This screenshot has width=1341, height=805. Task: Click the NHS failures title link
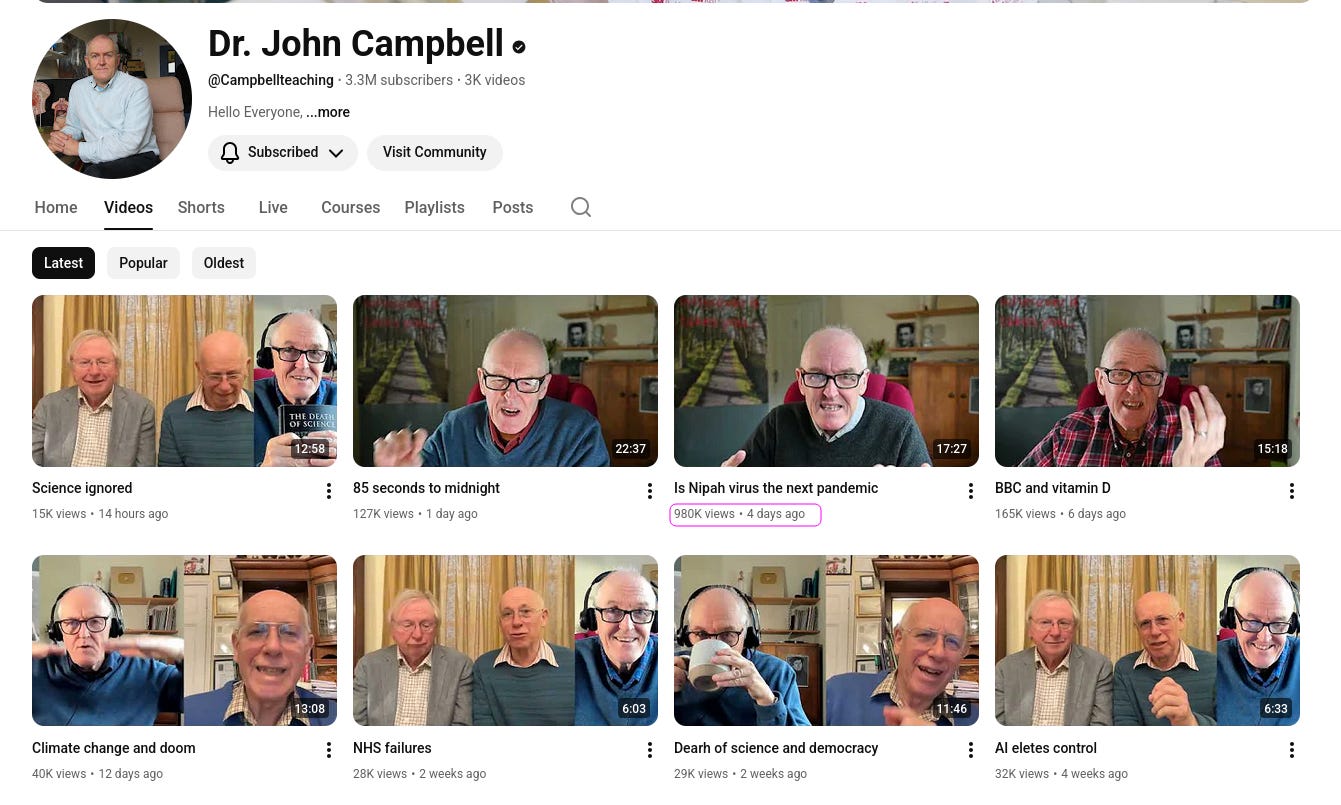click(x=392, y=748)
